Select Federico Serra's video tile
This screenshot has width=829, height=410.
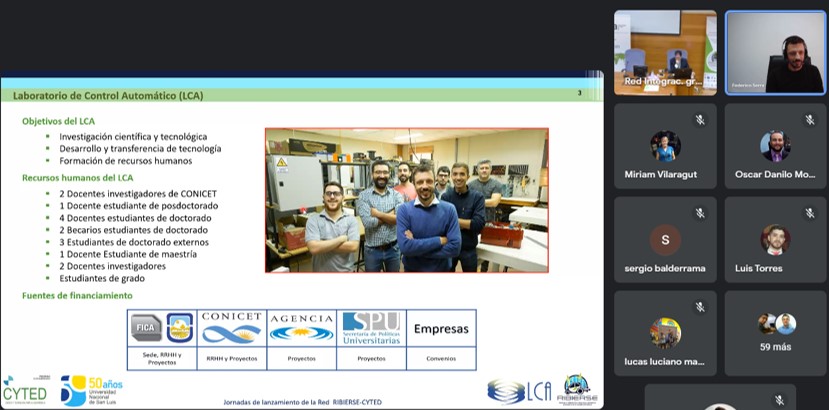click(775, 53)
